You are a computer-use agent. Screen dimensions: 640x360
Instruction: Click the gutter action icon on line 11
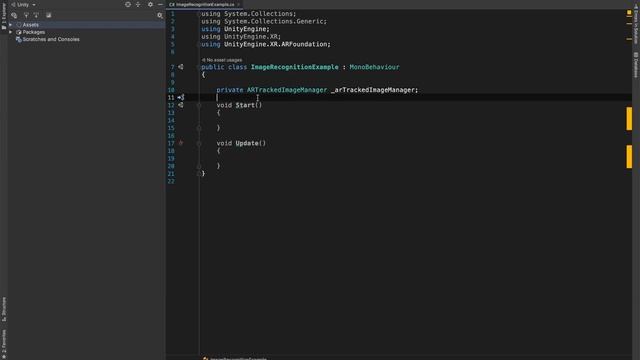tap(181, 98)
